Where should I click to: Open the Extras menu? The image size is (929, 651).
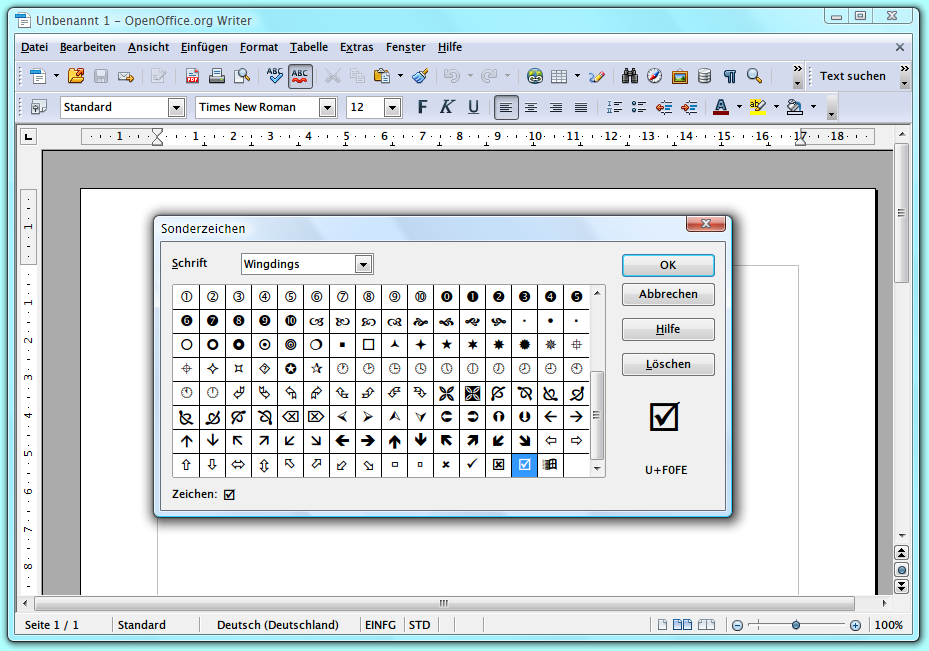click(x=357, y=47)
